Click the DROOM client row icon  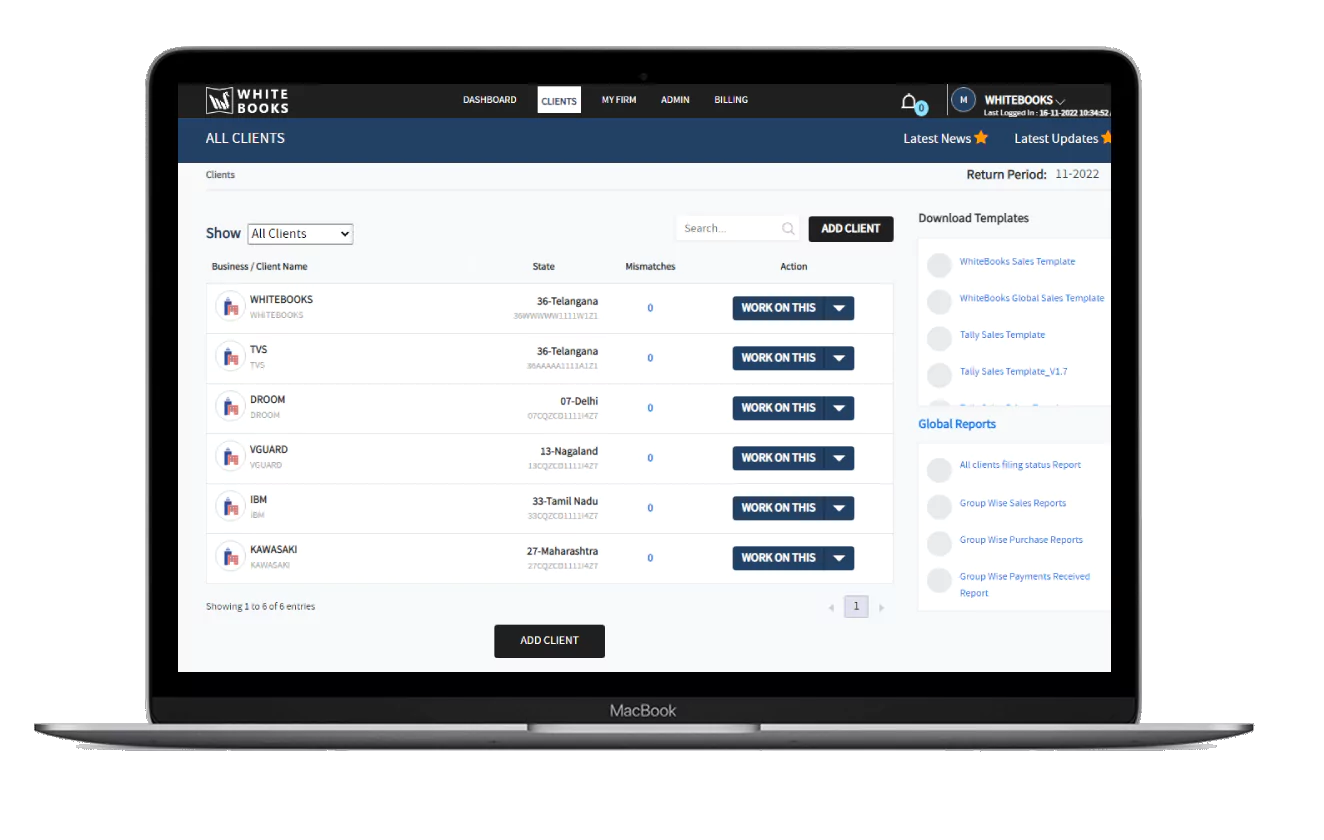[230, 407]
